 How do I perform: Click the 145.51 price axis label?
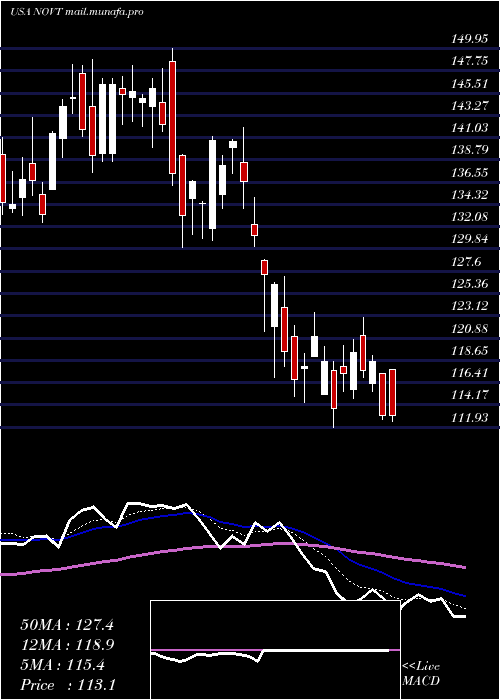click(469, 83)
